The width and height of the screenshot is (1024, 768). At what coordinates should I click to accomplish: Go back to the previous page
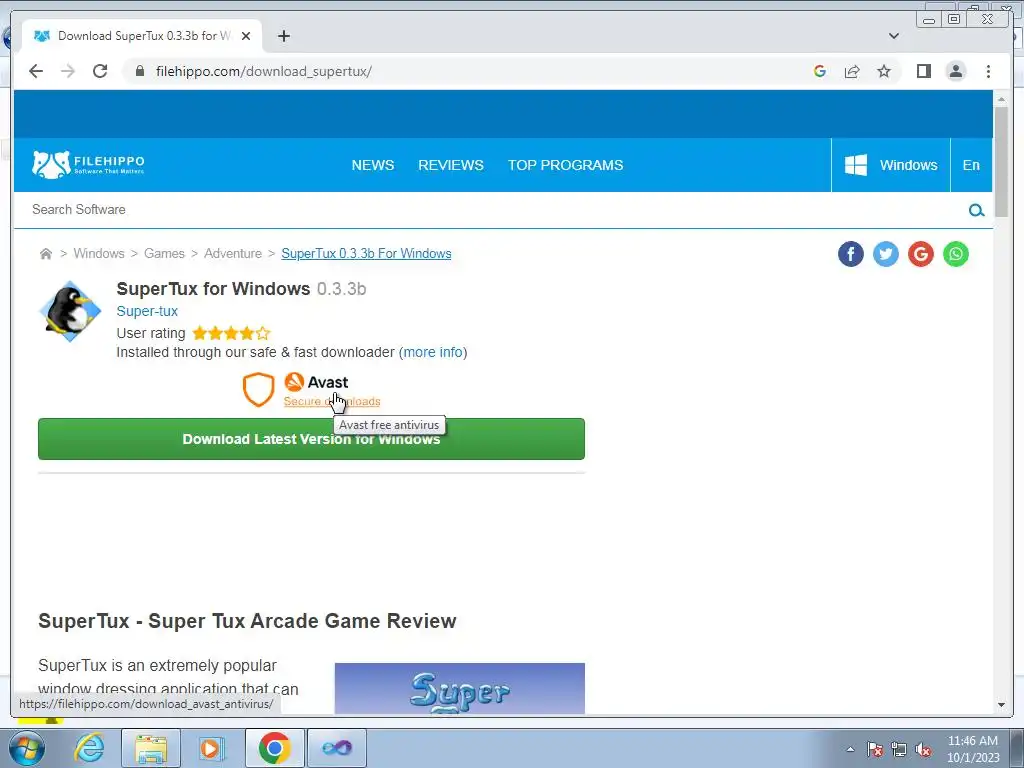(36, 71)
